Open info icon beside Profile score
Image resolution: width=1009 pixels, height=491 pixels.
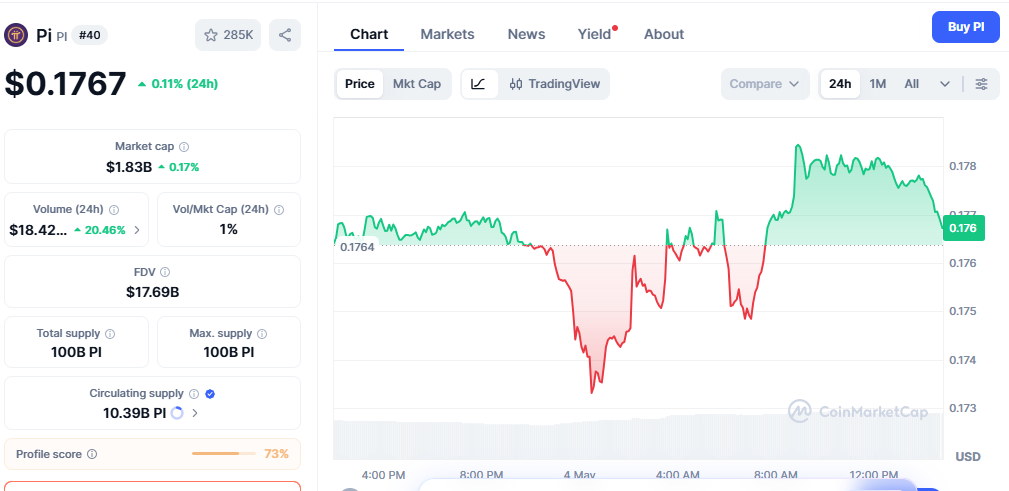[92, 454]
